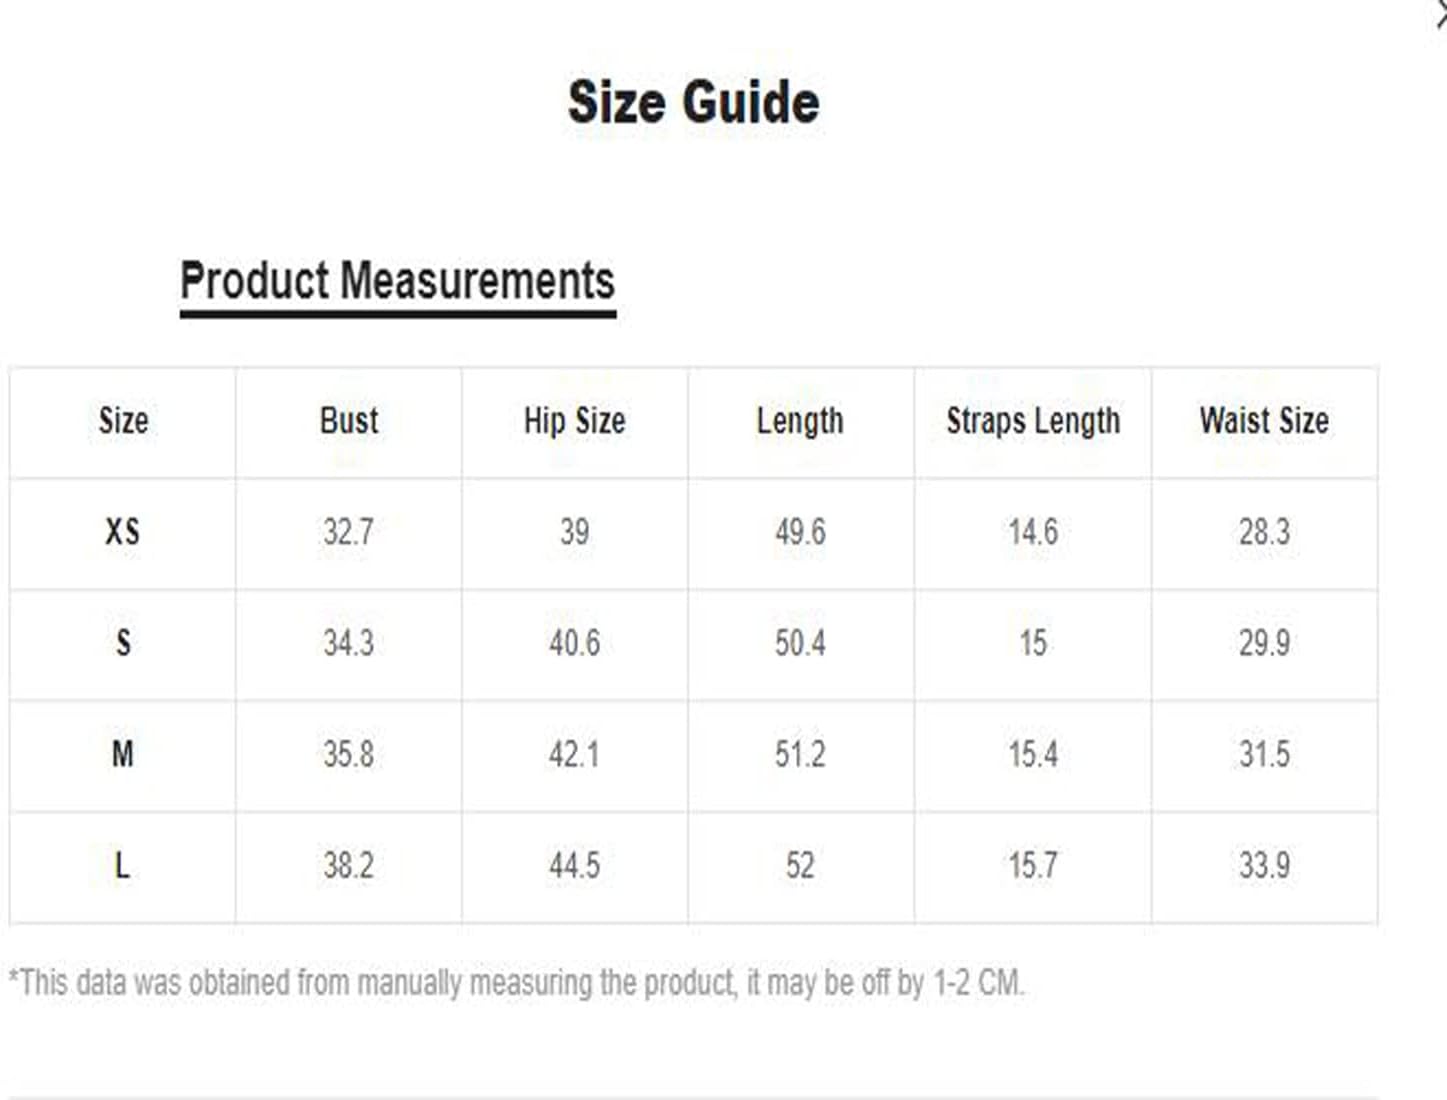Select the M size row label
The width and height of the screenshot is (1447, 1100).
[x=123, y=754]
